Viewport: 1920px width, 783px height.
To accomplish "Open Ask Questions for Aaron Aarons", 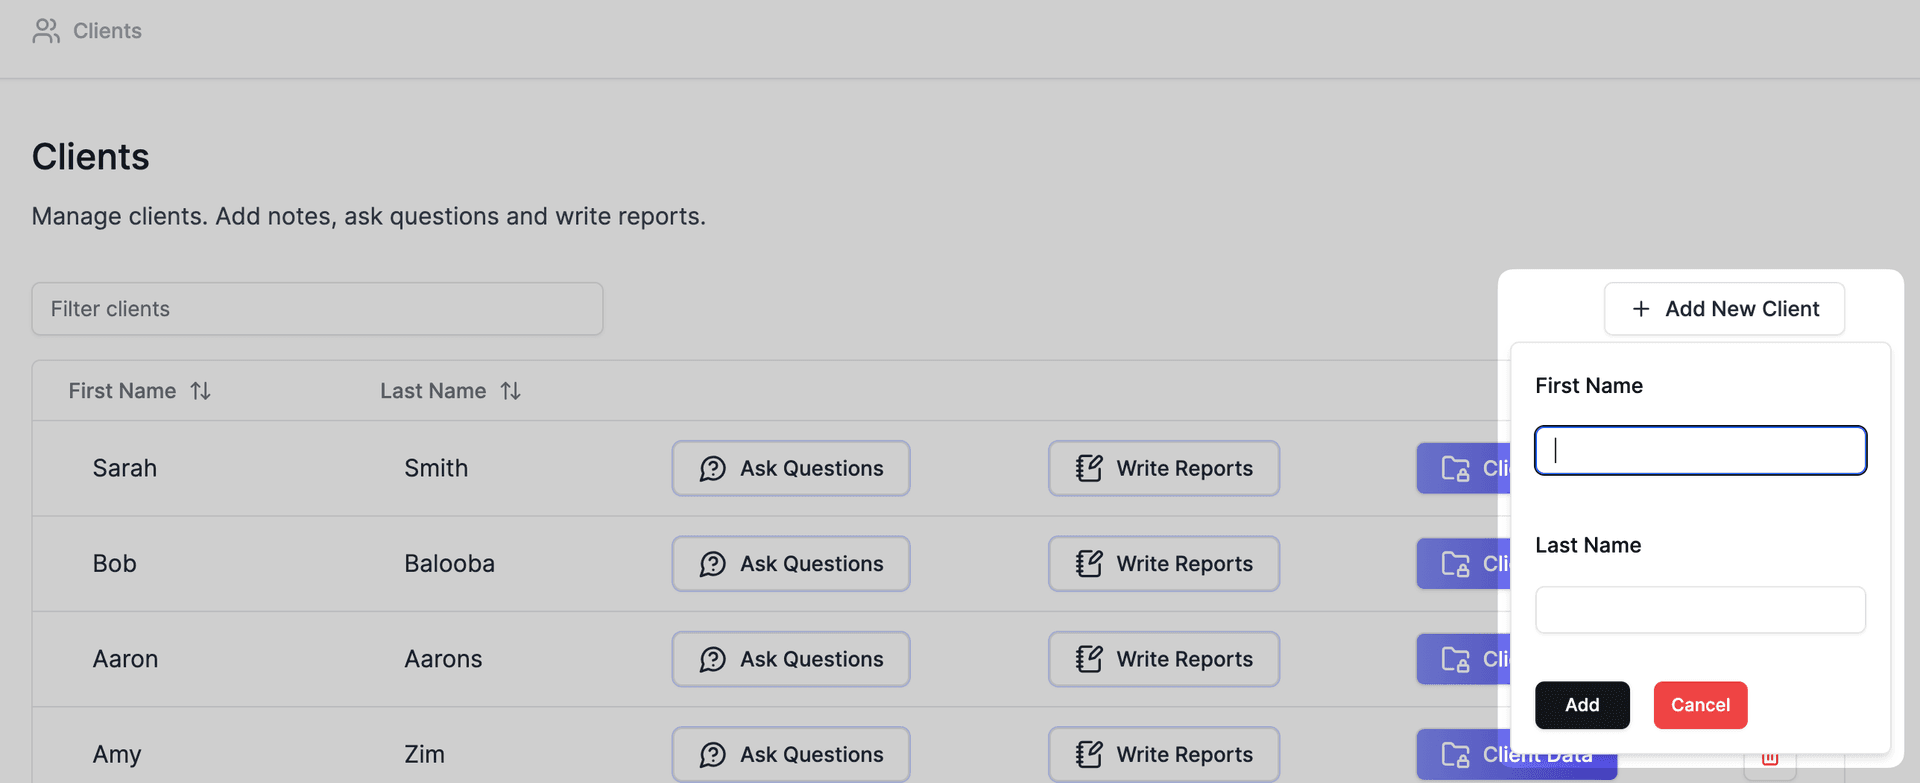I will 791,660.
